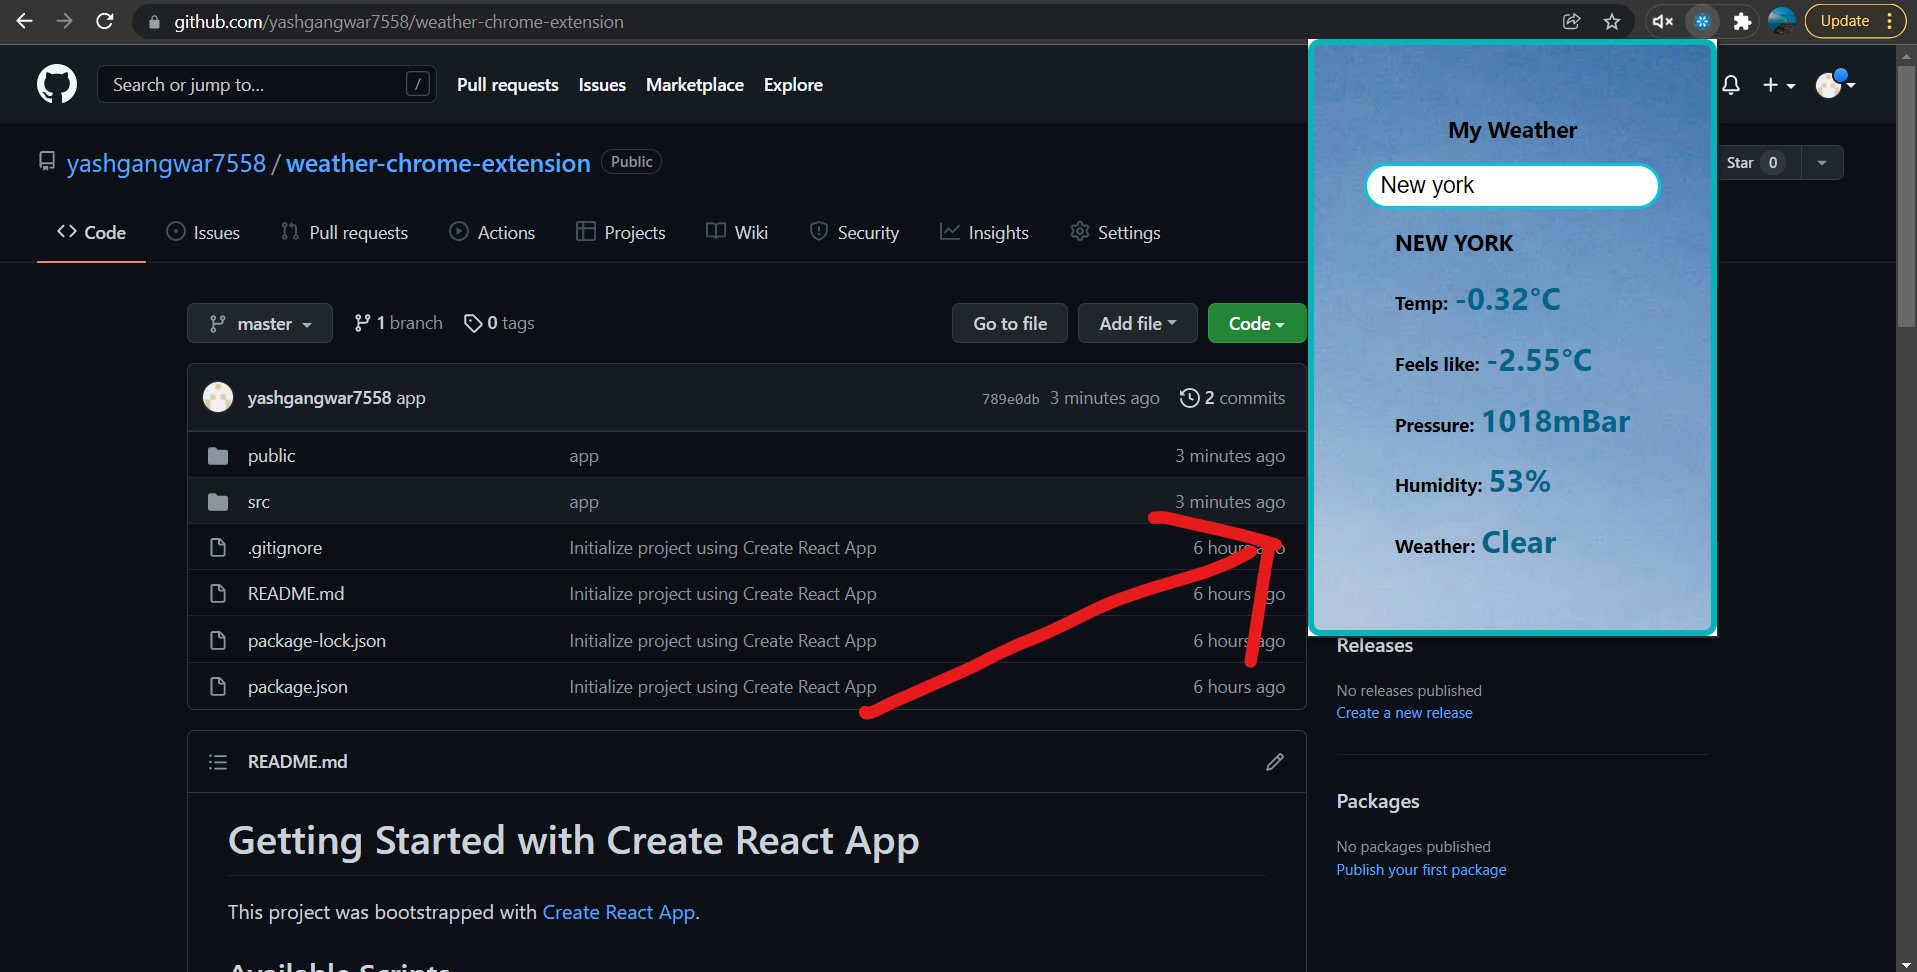The height and width of the screenshot is (972, 1917).
Task: Click Publish your first package link
Action: tap(1421, 870)
